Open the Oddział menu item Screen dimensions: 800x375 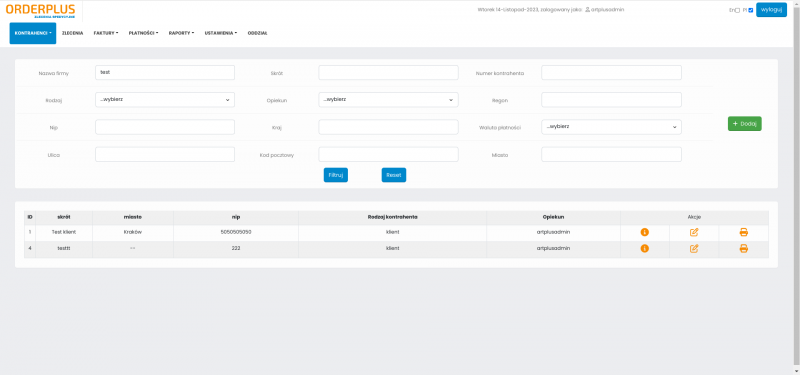point(257,33)
